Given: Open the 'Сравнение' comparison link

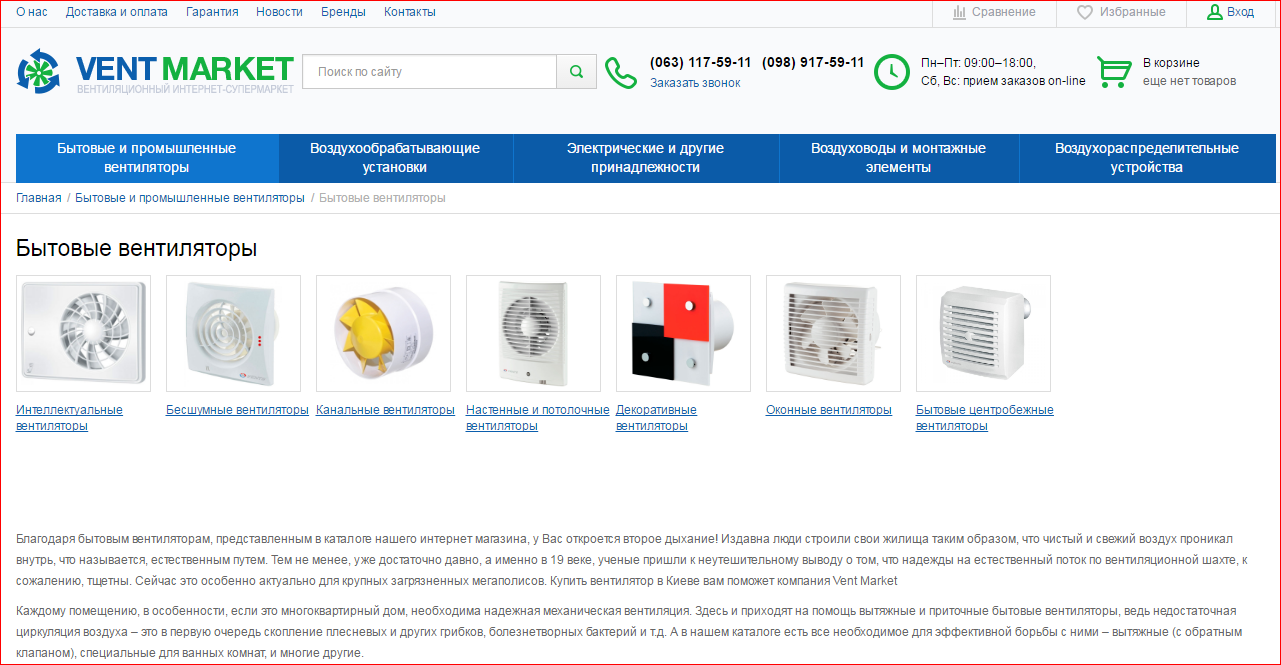Looking at the screenshot, I should [x=1005, y=12].
